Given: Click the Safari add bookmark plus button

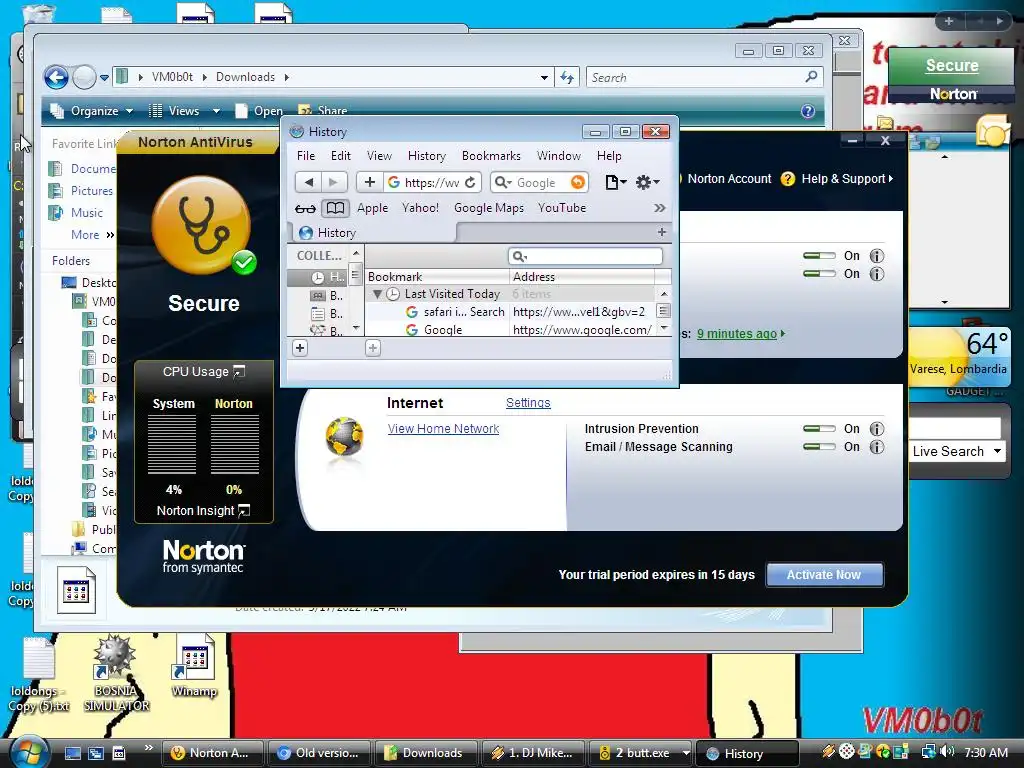Looking at the screenshot, I should coord(370,182).
